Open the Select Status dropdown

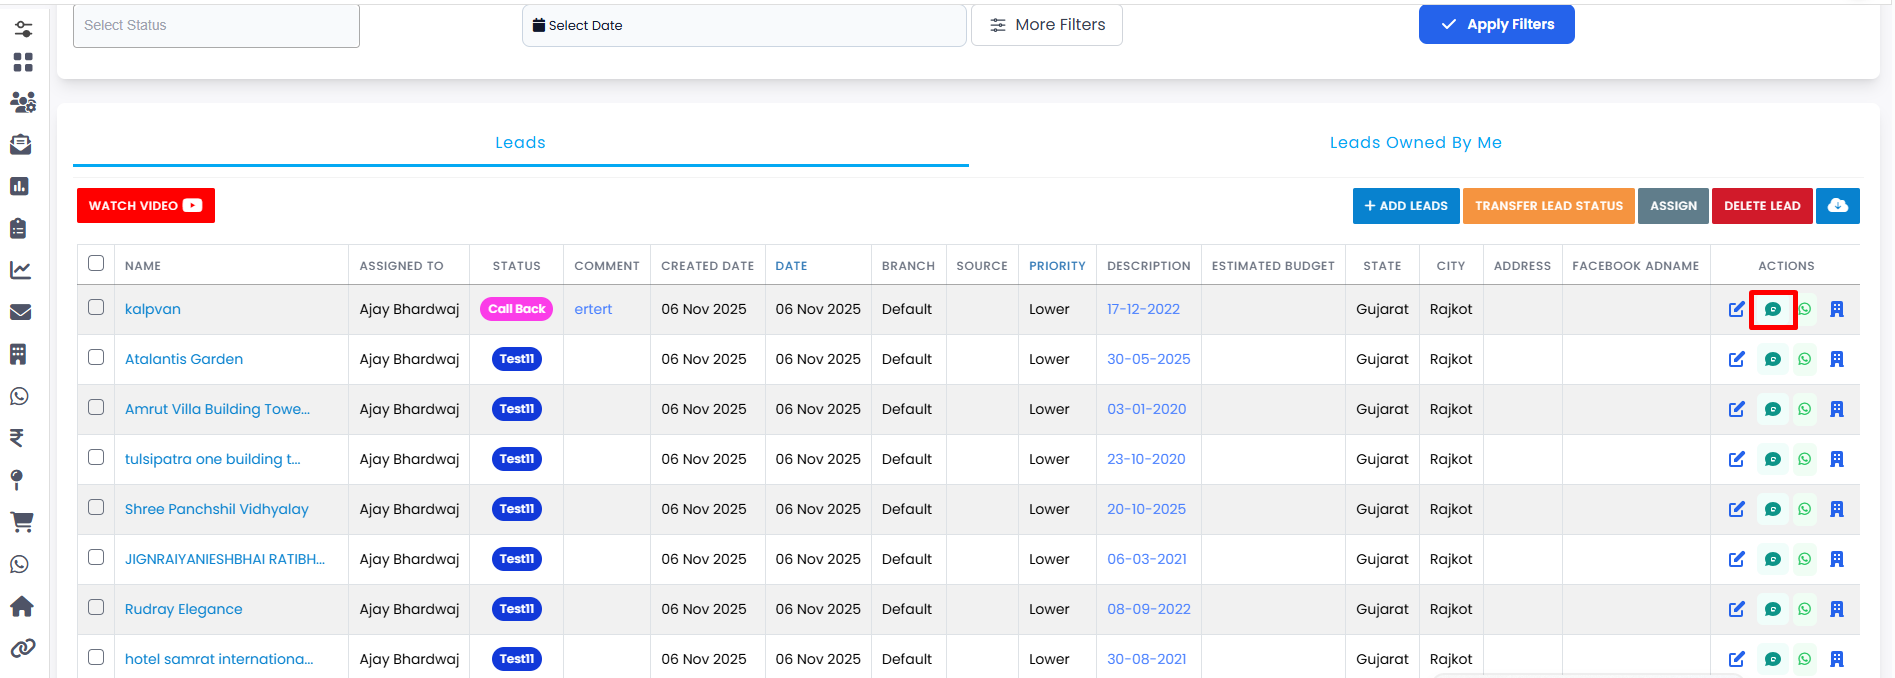[x=216, y=25]
